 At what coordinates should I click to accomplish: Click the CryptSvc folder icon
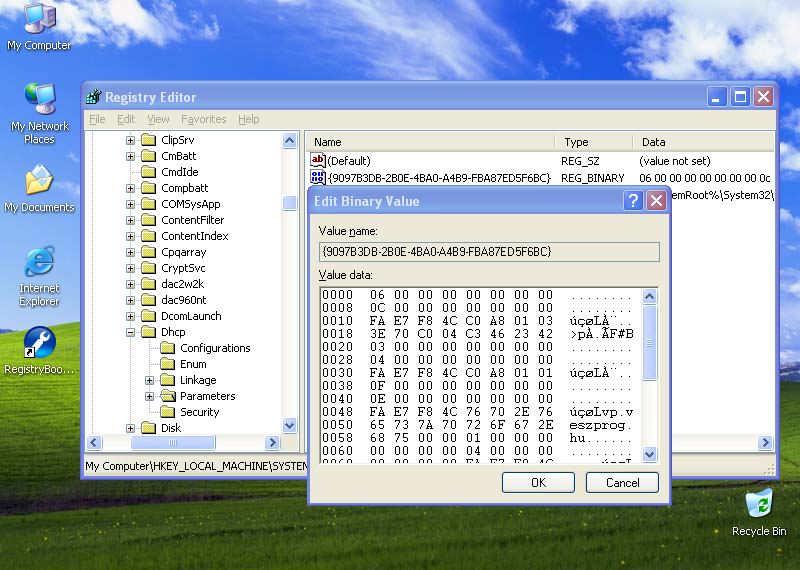click(x=148, y=268)
